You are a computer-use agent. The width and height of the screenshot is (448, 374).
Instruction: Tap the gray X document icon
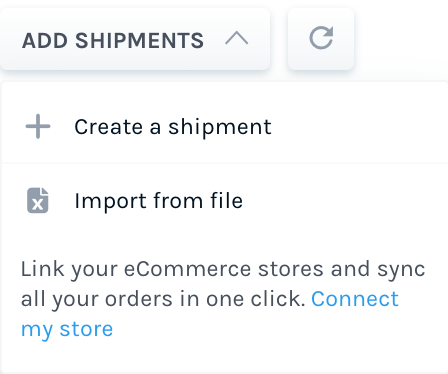point(38,200)
